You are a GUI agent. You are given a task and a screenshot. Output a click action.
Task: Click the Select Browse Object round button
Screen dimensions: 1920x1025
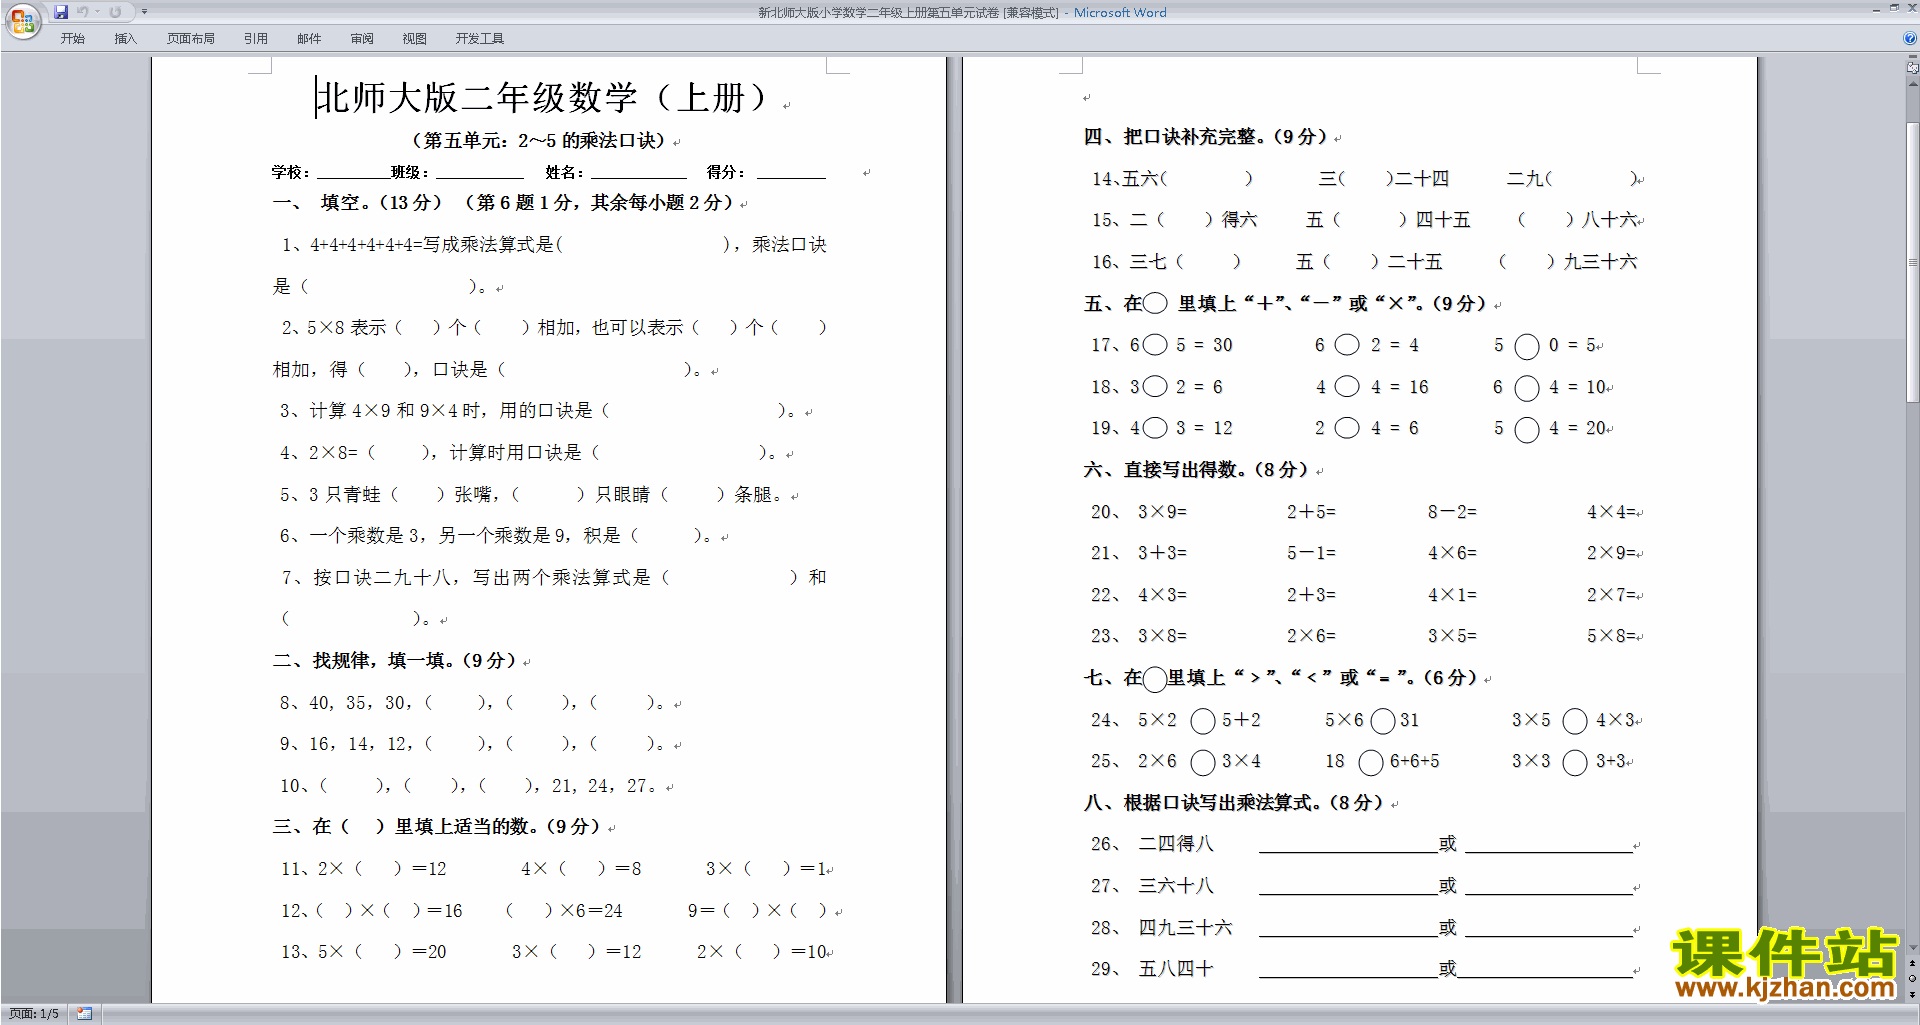coord(1912,979)
